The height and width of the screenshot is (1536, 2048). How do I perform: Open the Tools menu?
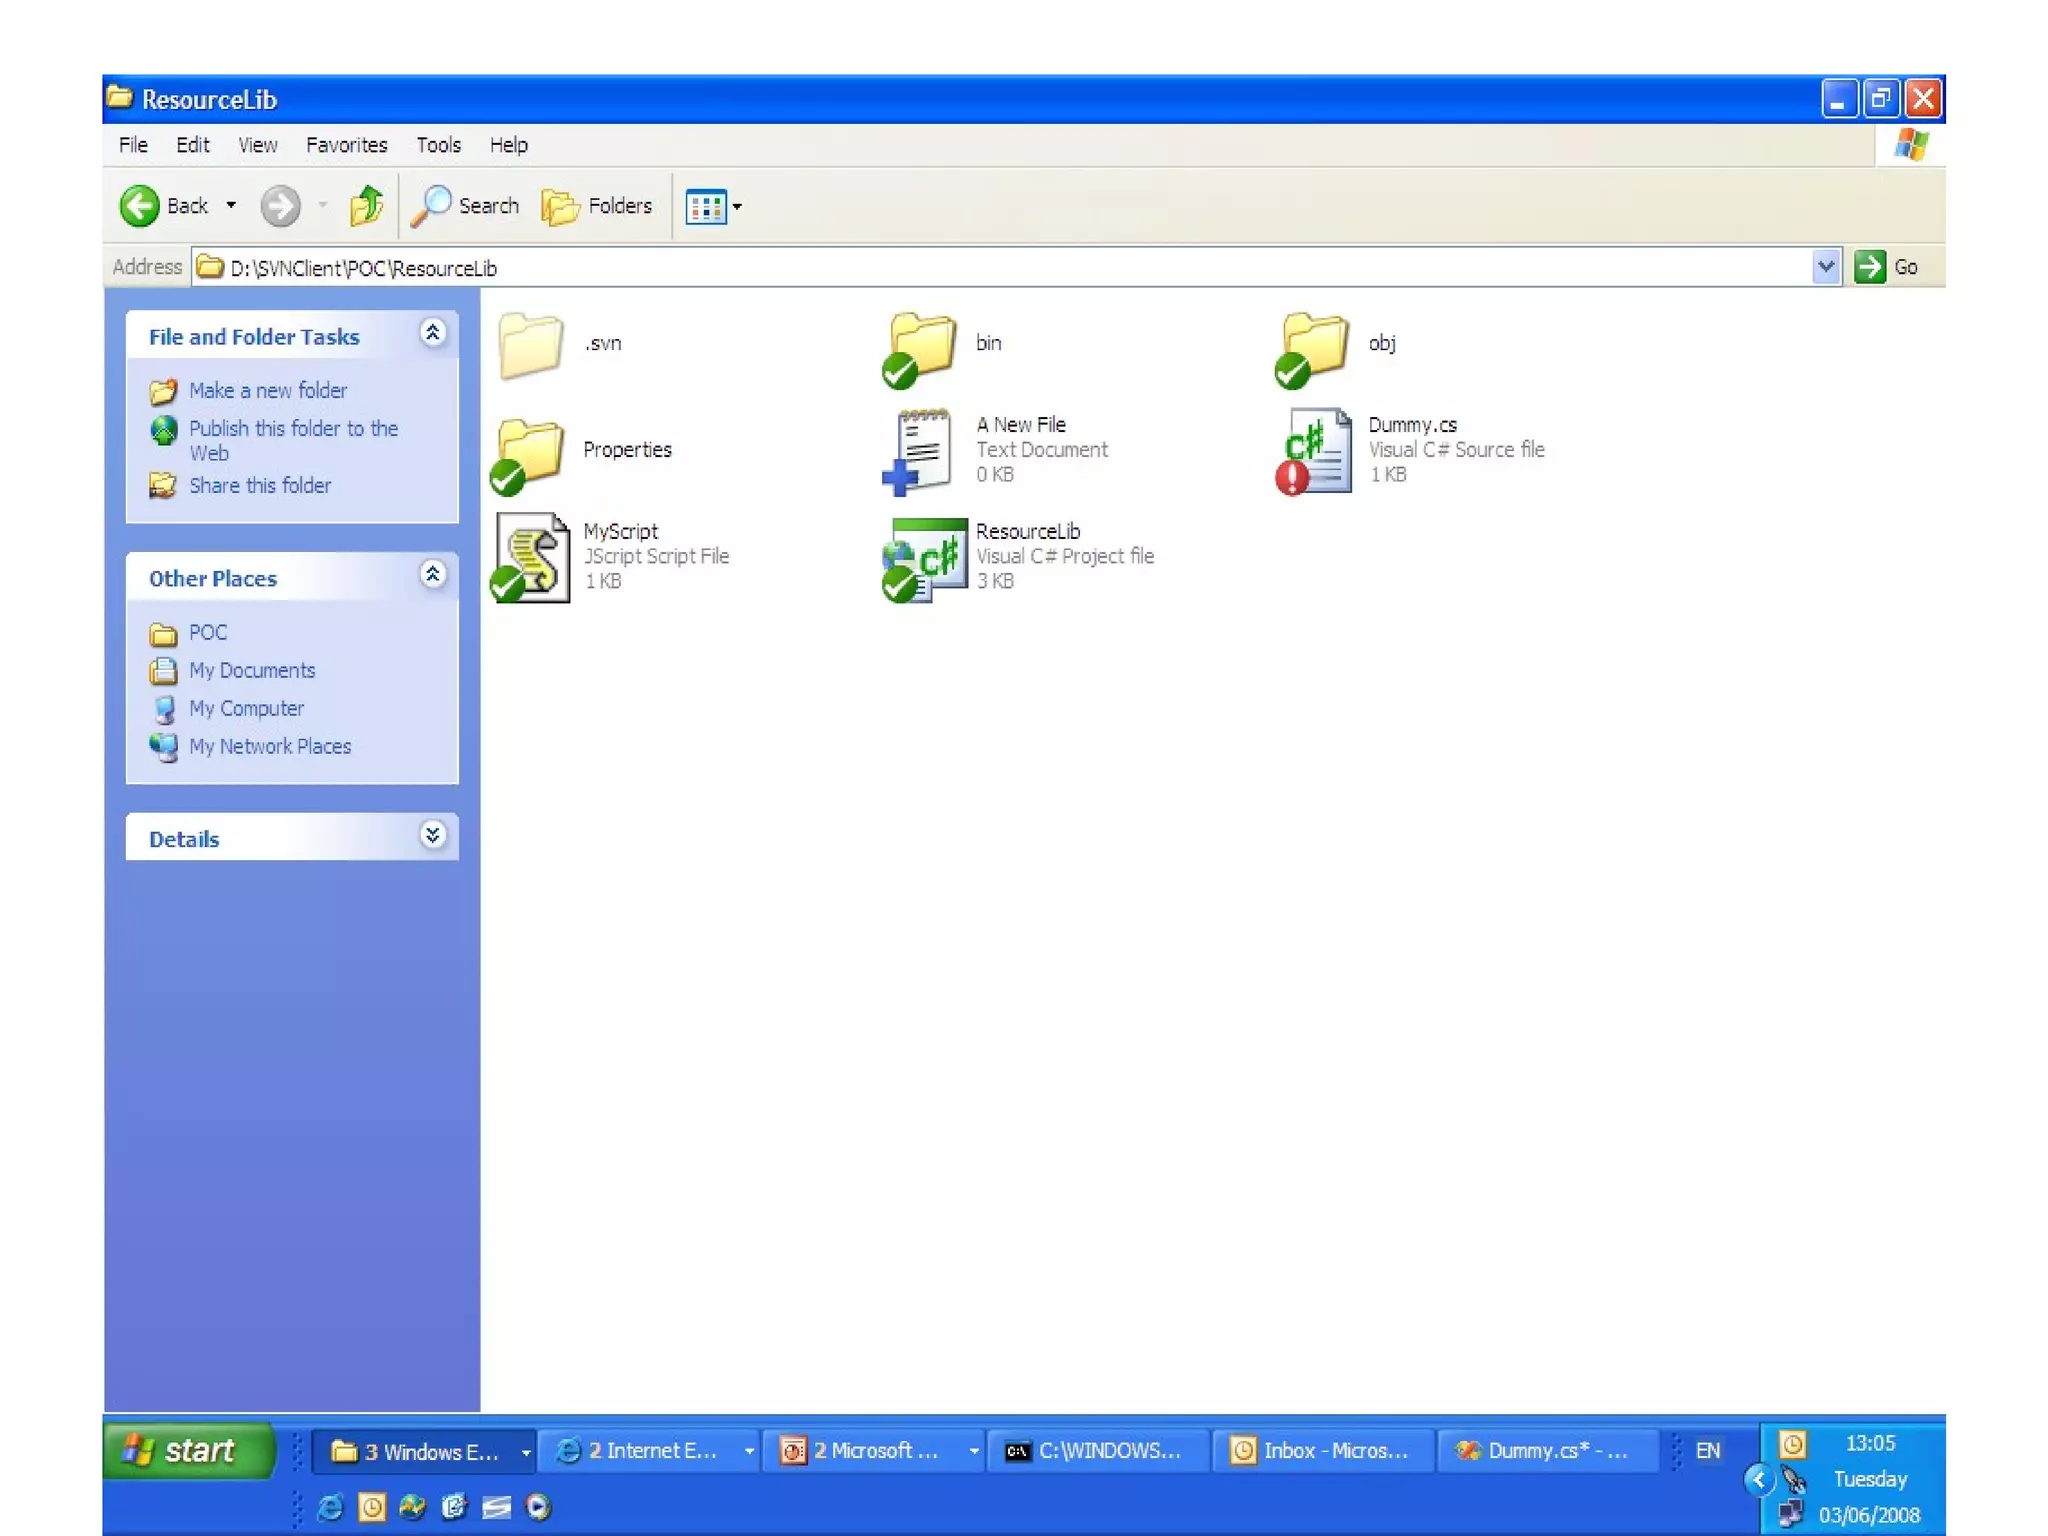point(438,145)
